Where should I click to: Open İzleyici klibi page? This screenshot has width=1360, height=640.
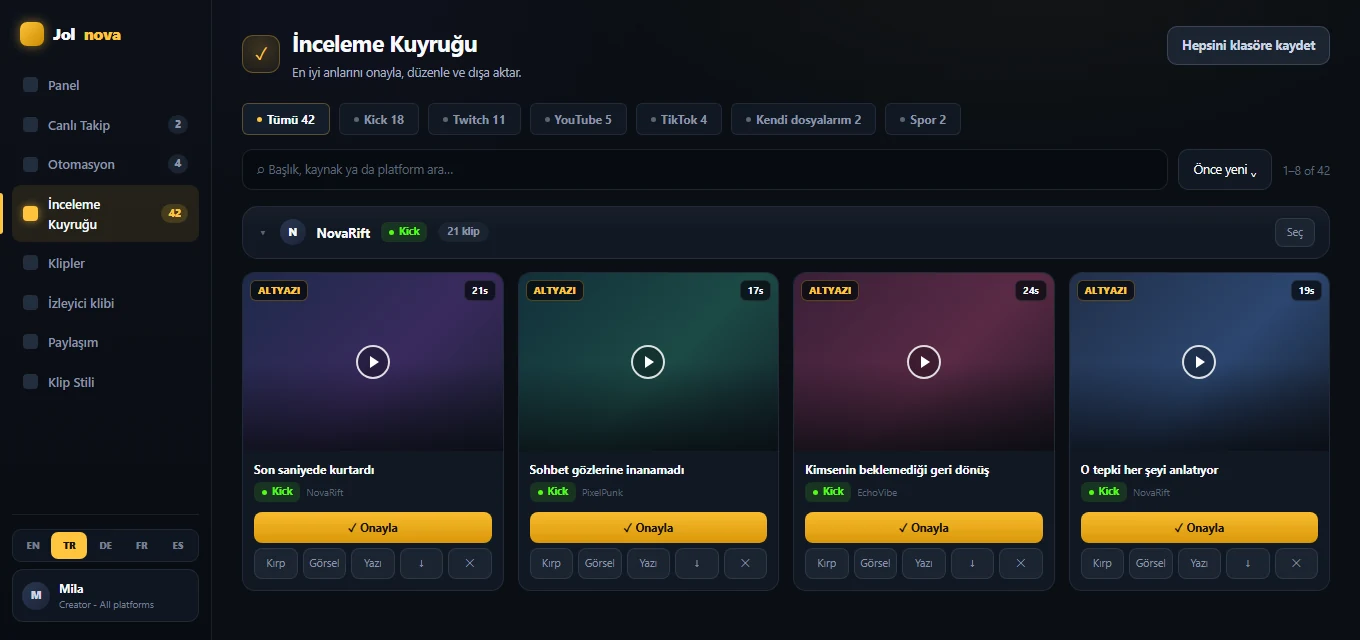[x=105, y=303]
